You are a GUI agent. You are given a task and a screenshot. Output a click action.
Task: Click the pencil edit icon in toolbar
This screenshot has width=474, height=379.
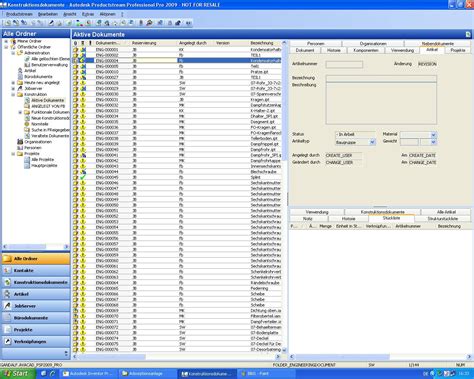[51, 23]
